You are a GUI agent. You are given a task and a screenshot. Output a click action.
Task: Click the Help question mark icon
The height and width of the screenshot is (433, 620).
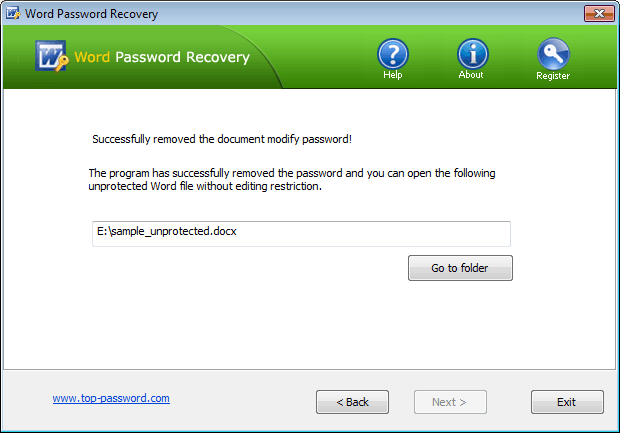(393, 53)
